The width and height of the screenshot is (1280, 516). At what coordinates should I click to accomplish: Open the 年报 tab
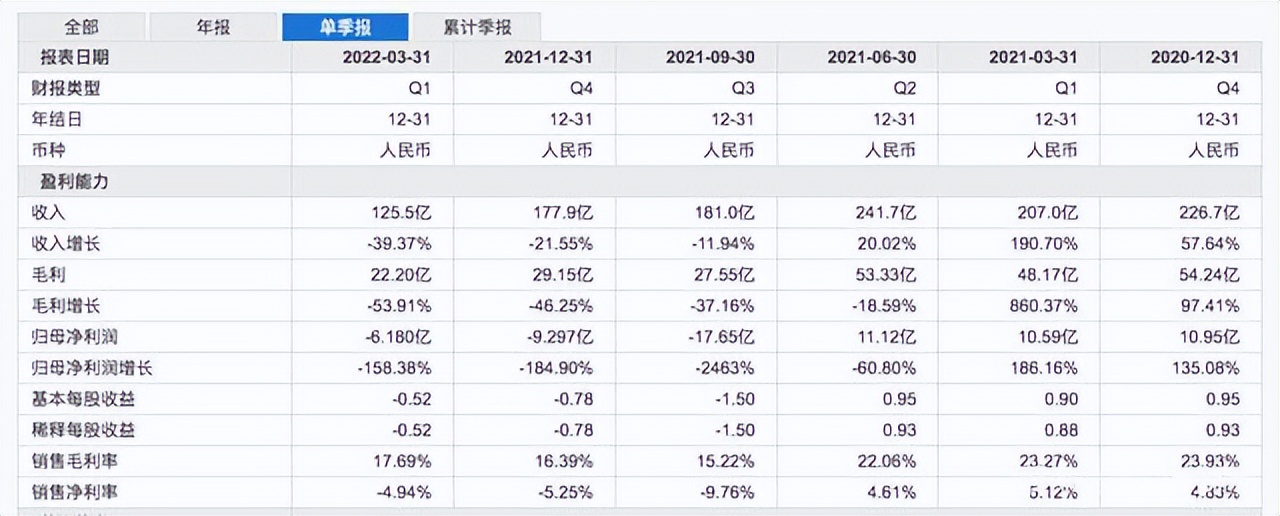click(x=213, y=27)
